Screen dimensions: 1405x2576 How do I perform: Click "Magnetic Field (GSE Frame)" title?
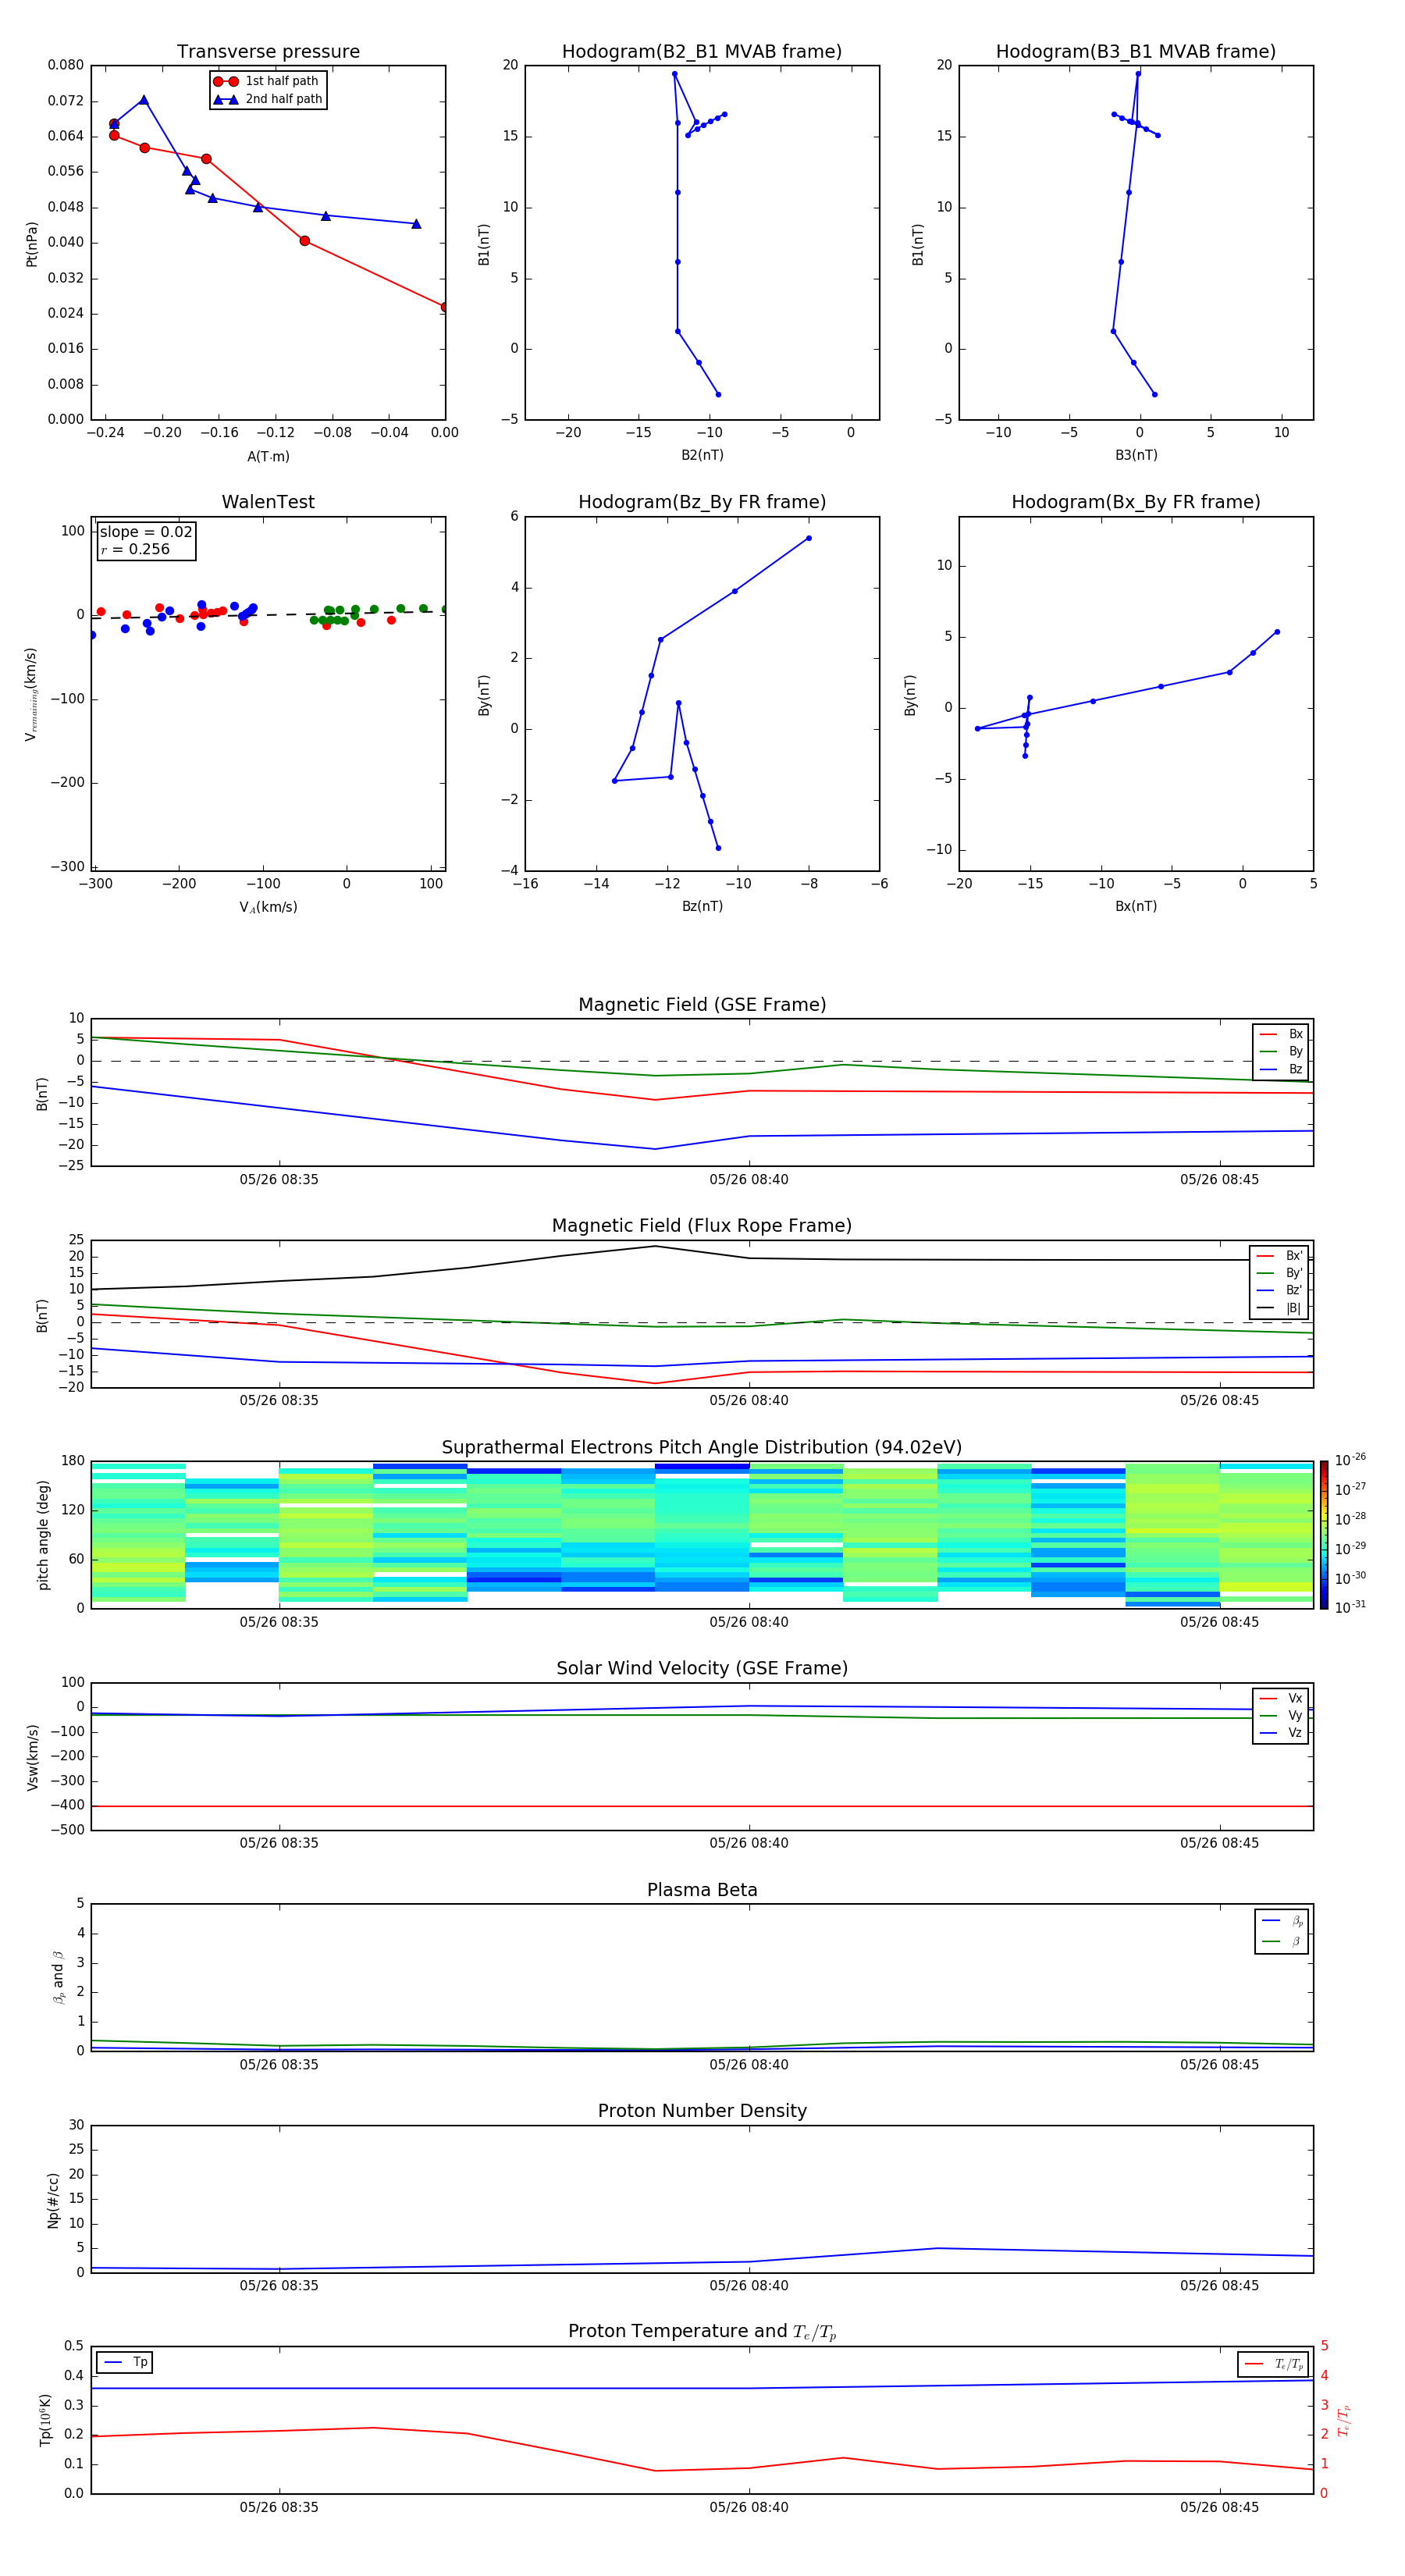click(702, 1005)
